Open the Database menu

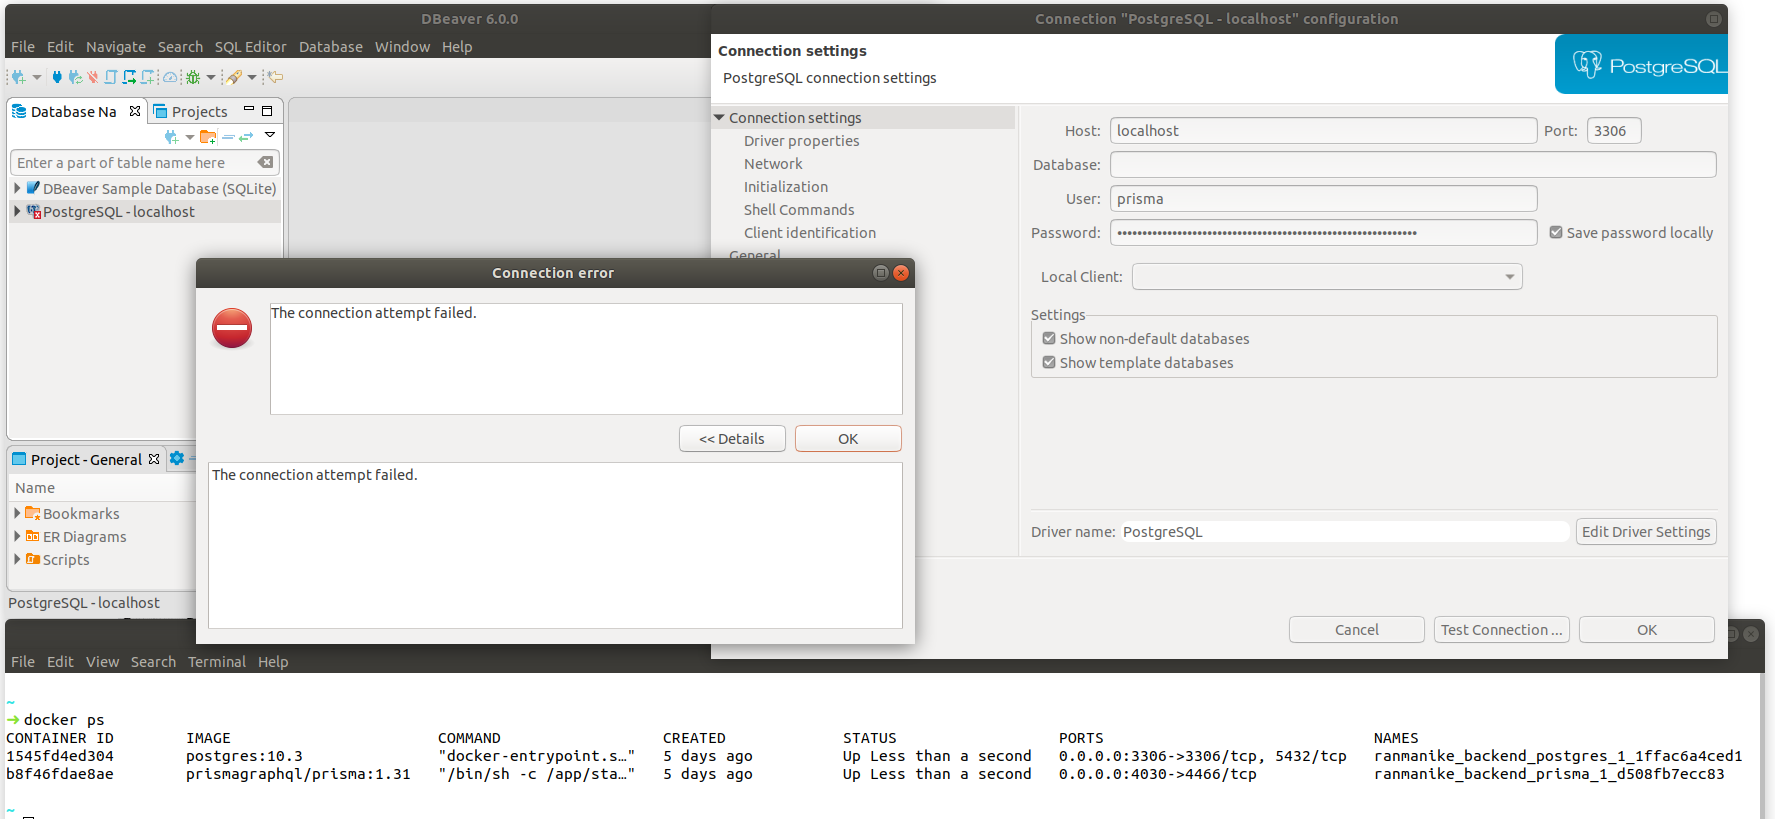pyautogui.click(x=331, y=47)
